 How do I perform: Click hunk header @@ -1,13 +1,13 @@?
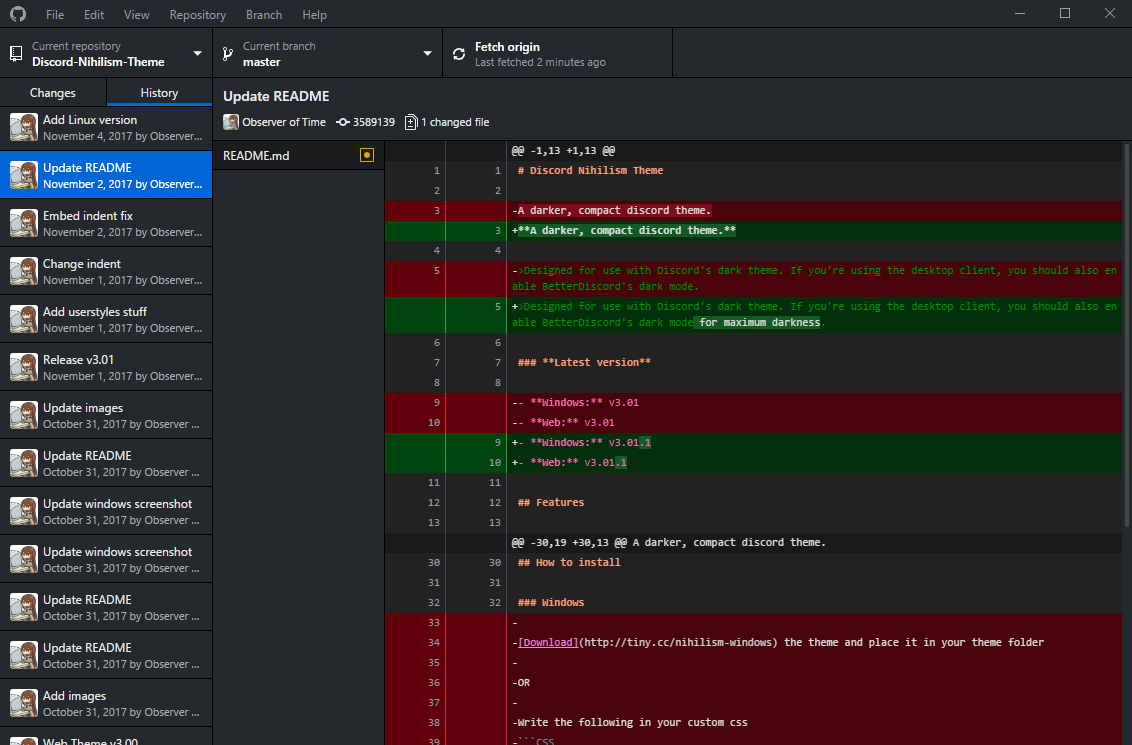click(563, 150)
